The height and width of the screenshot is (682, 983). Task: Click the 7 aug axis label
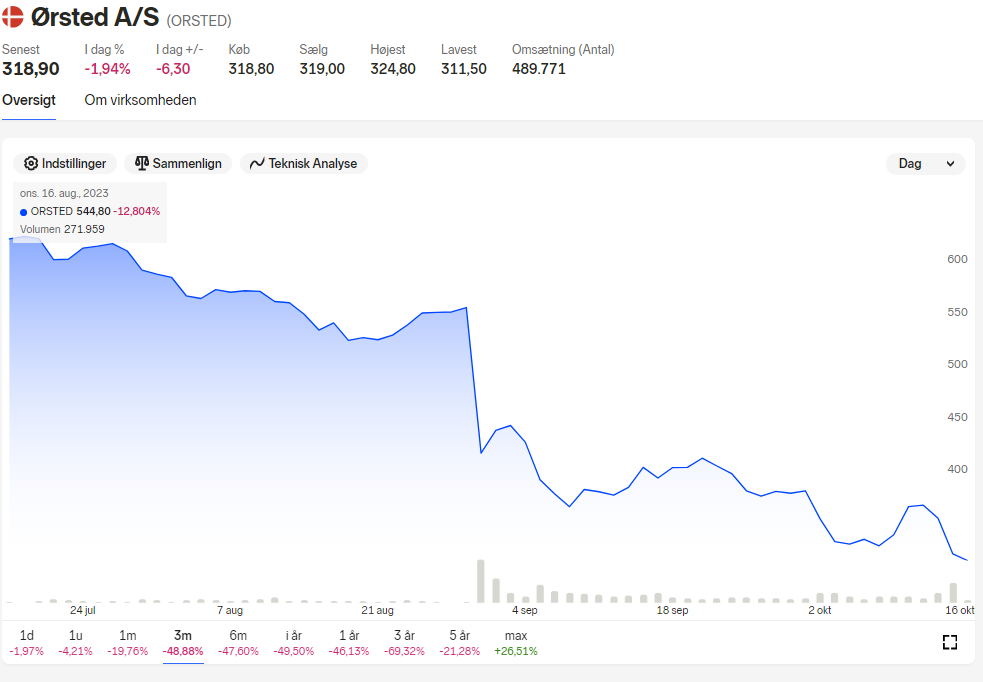[230, 611]
